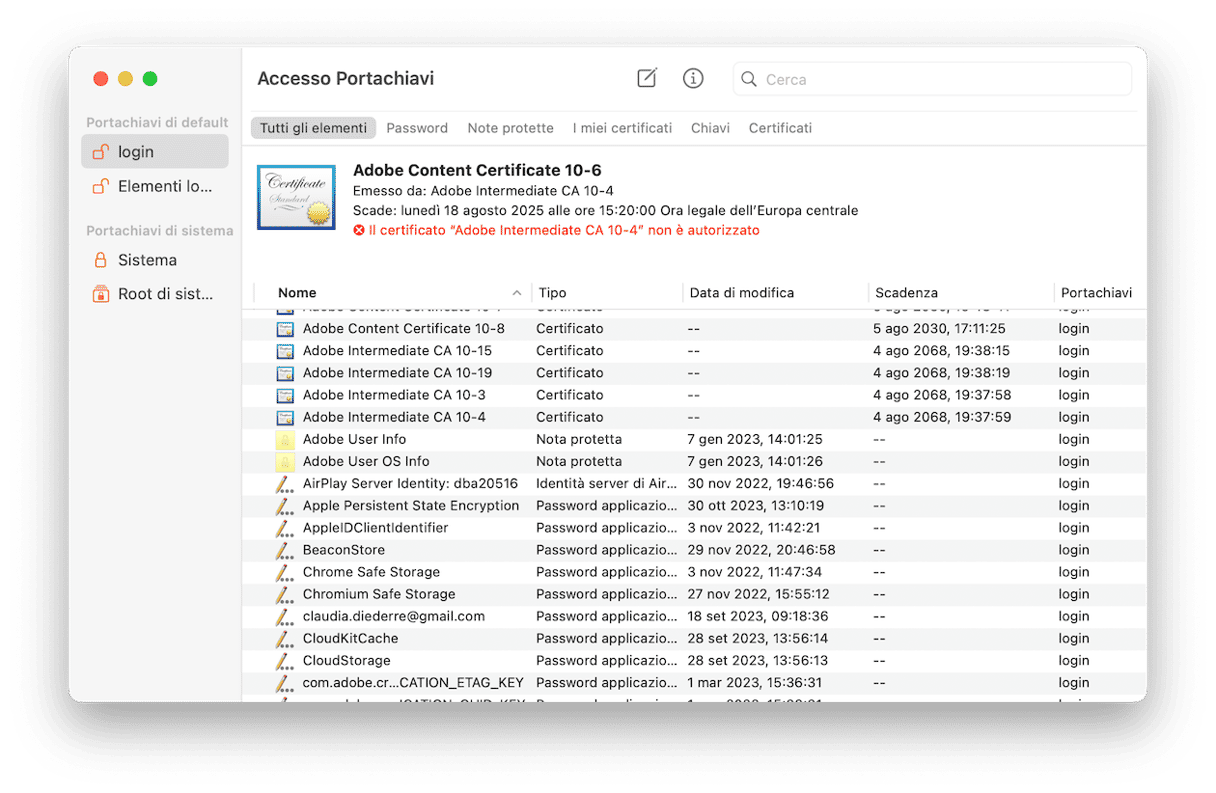Click the password icon for AppleIDClientIdentifier

pos(285,528)
